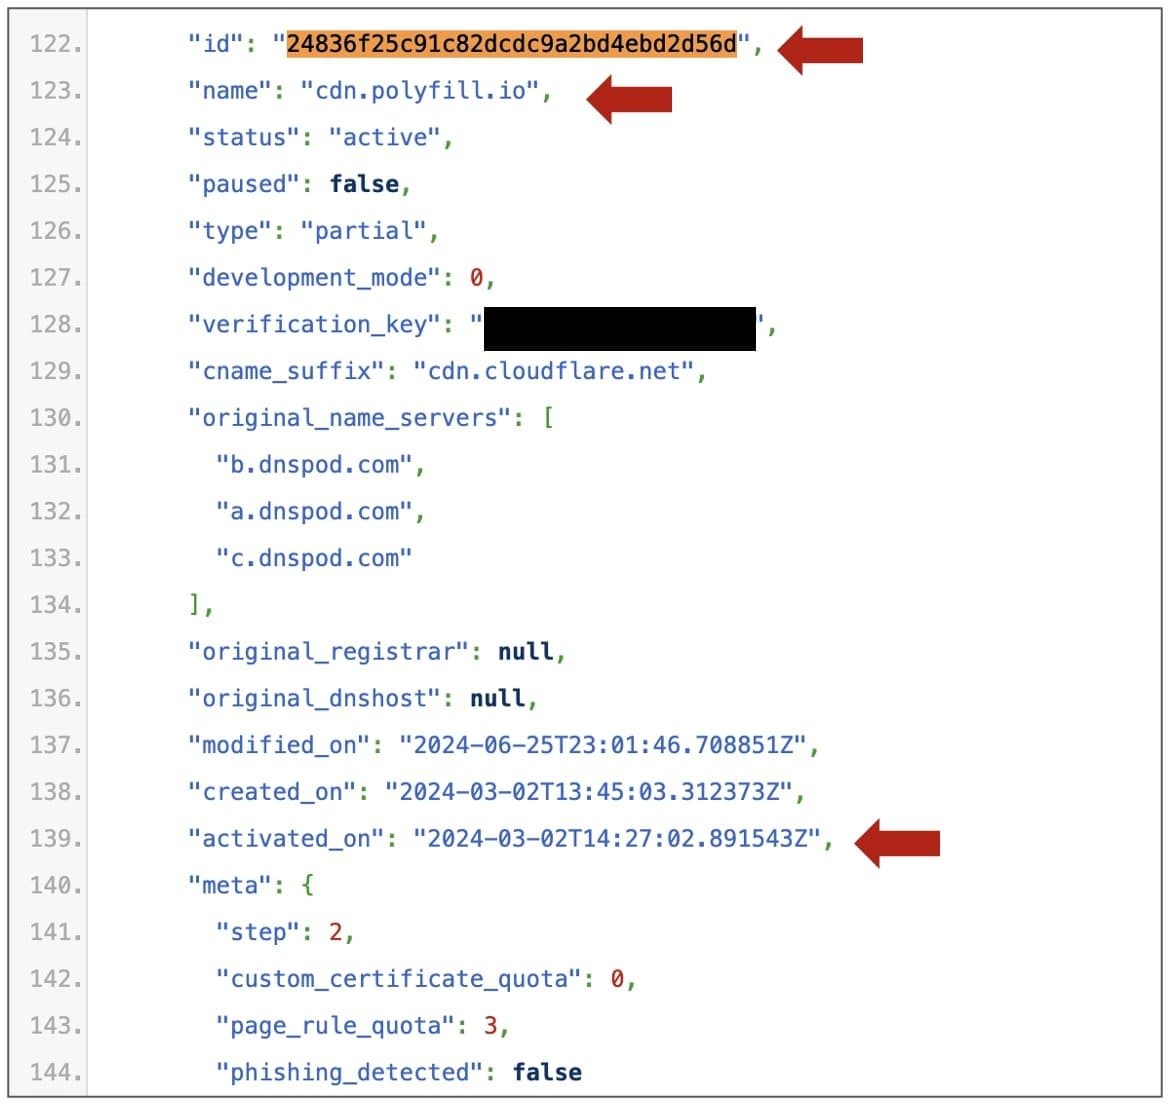Click the false value for paused
1174x1106 pixels.
pos(365,184)
